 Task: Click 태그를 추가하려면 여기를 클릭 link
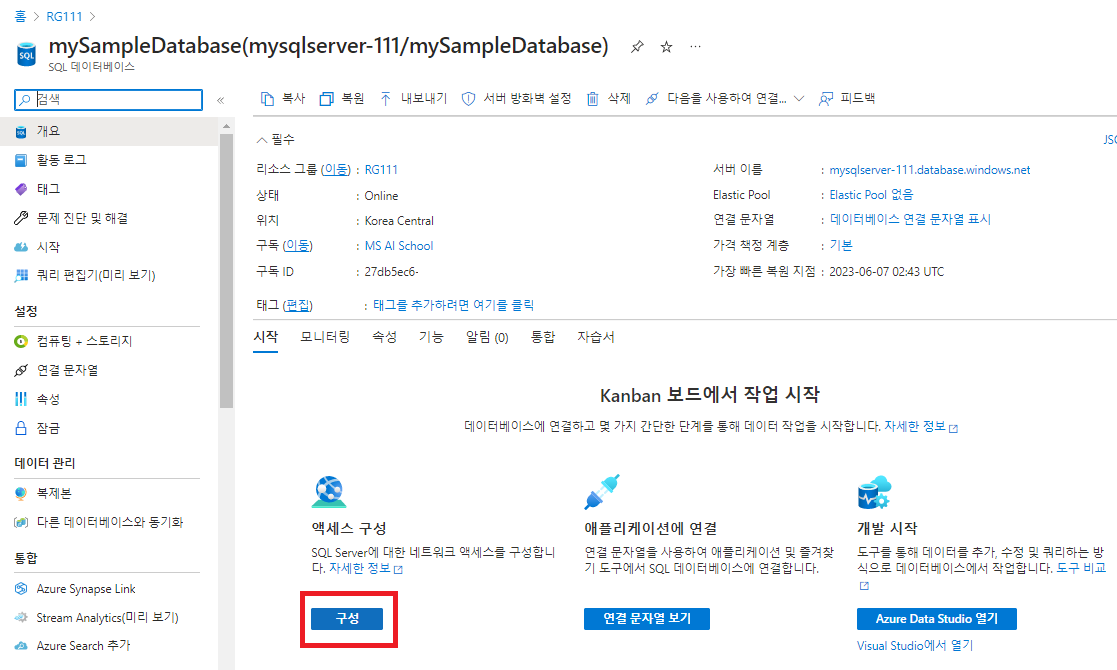[x=453, y=305]
